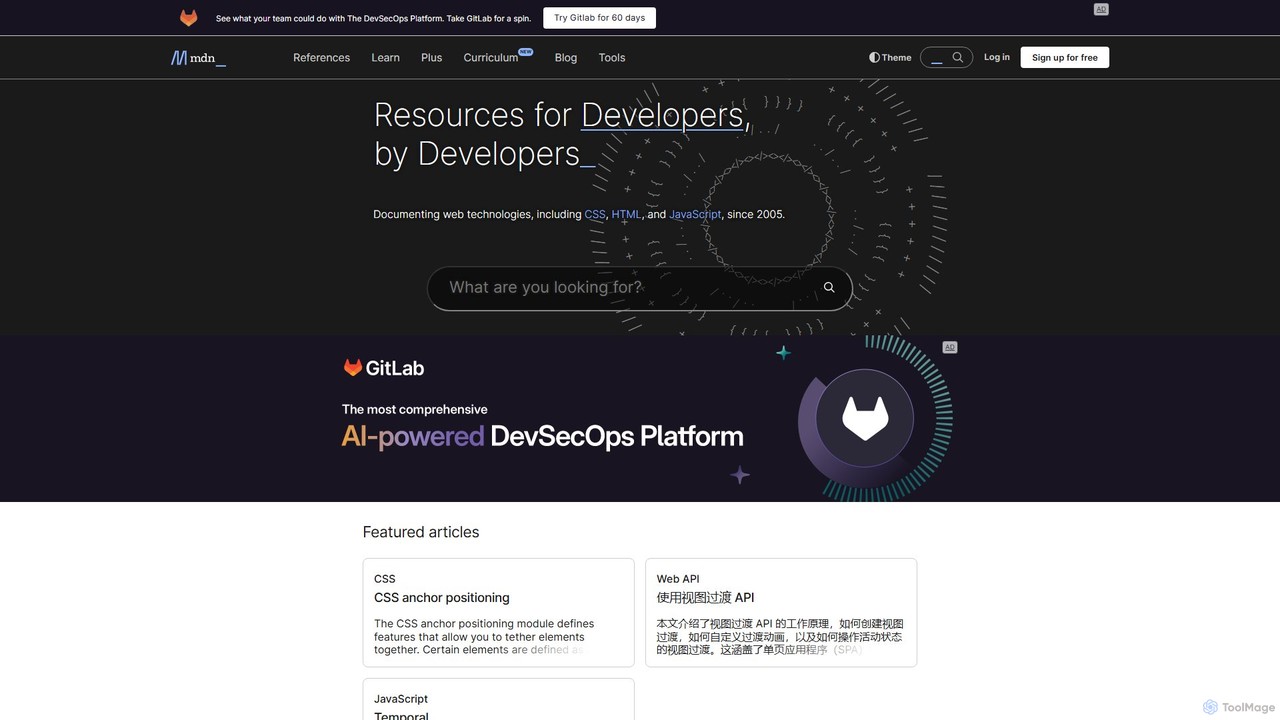Click the MDN logo in header
The width and height of the screenshot is (1280, 720).
[x=198, y=58]
